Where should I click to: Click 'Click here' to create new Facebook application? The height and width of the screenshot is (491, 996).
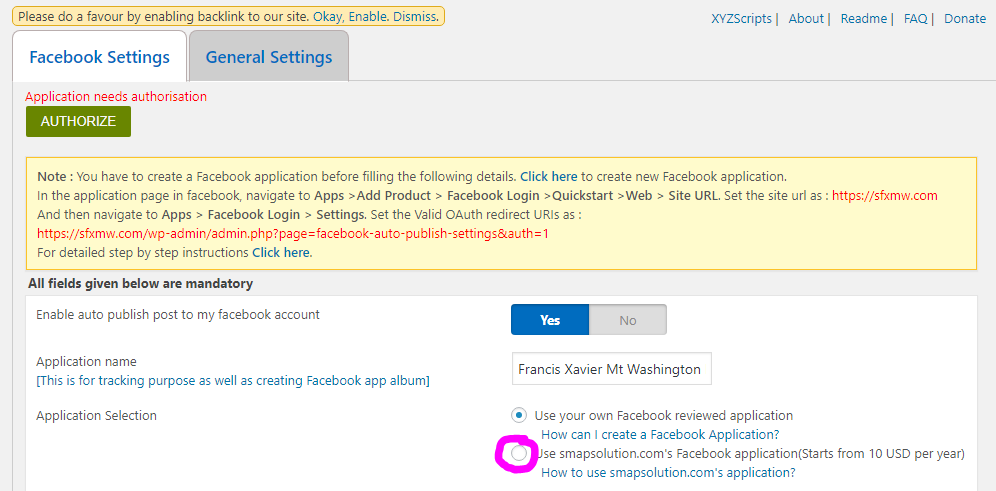548,176
